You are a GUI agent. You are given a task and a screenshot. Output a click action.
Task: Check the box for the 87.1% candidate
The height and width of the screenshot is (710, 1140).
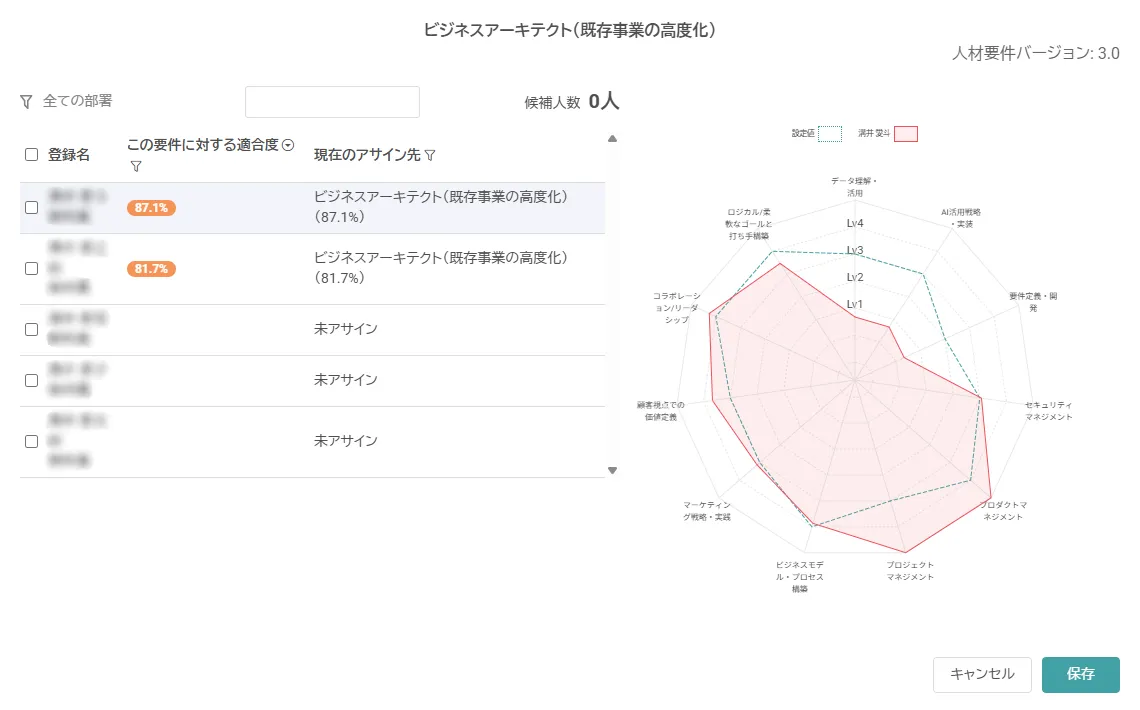click(x=31, y=208)
